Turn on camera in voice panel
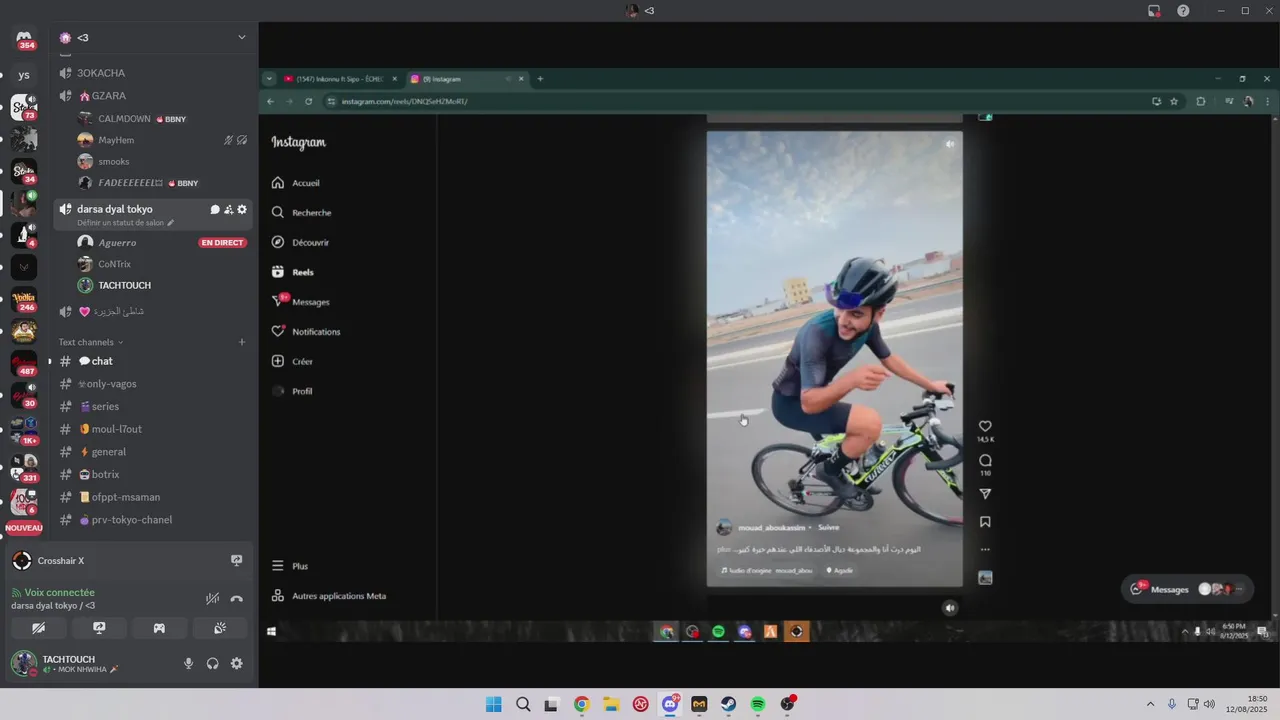The height and width of the screenshot is (720, 1280). point(38,628)
